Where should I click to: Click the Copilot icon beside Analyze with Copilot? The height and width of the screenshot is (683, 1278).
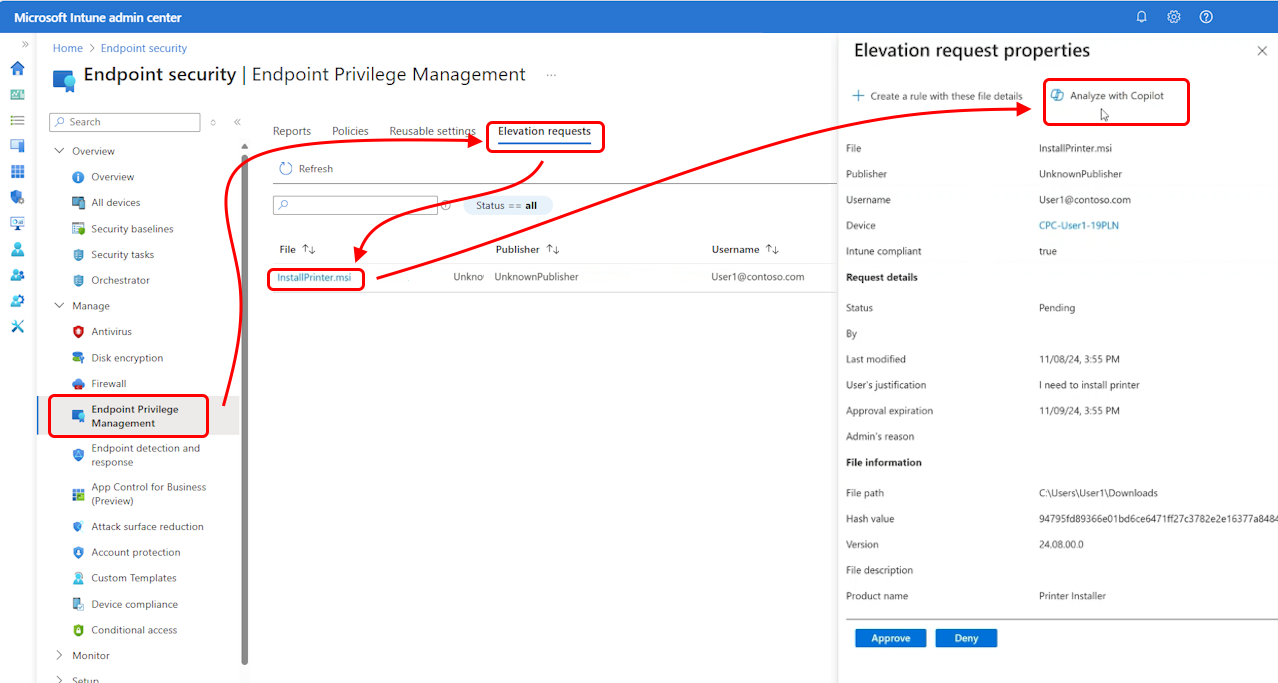click(x=1057, y=95)
